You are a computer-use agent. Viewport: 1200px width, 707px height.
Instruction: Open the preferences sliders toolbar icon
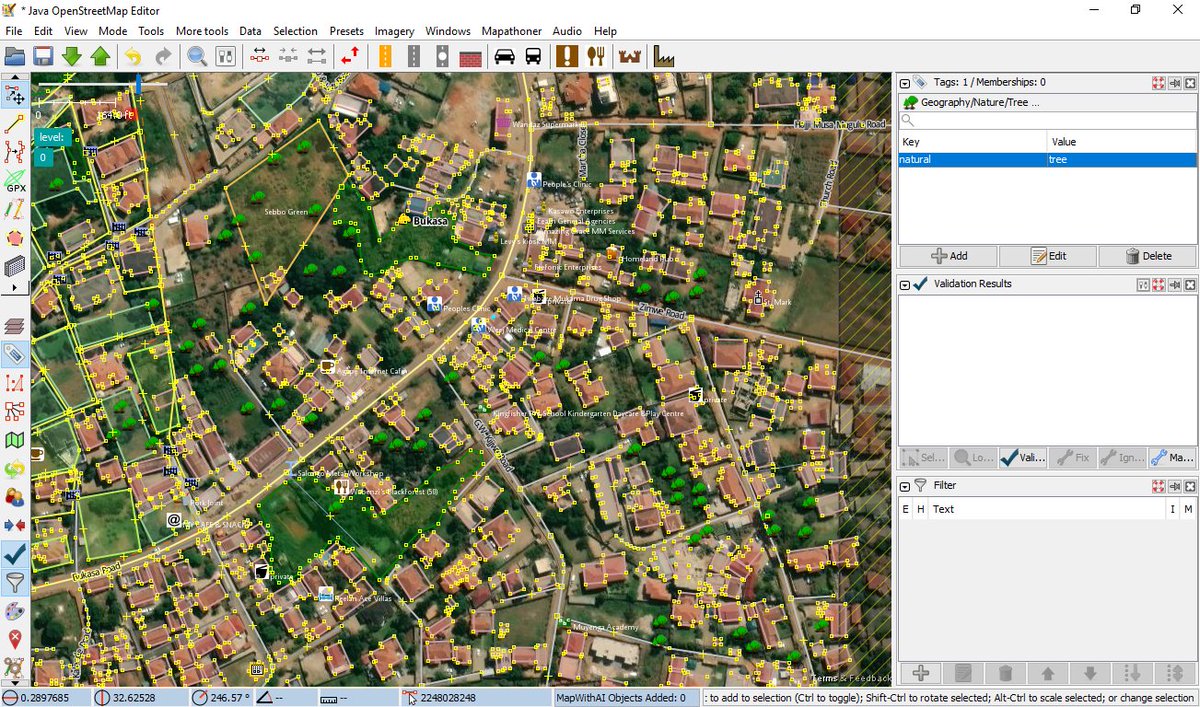(x=226, y=57)
